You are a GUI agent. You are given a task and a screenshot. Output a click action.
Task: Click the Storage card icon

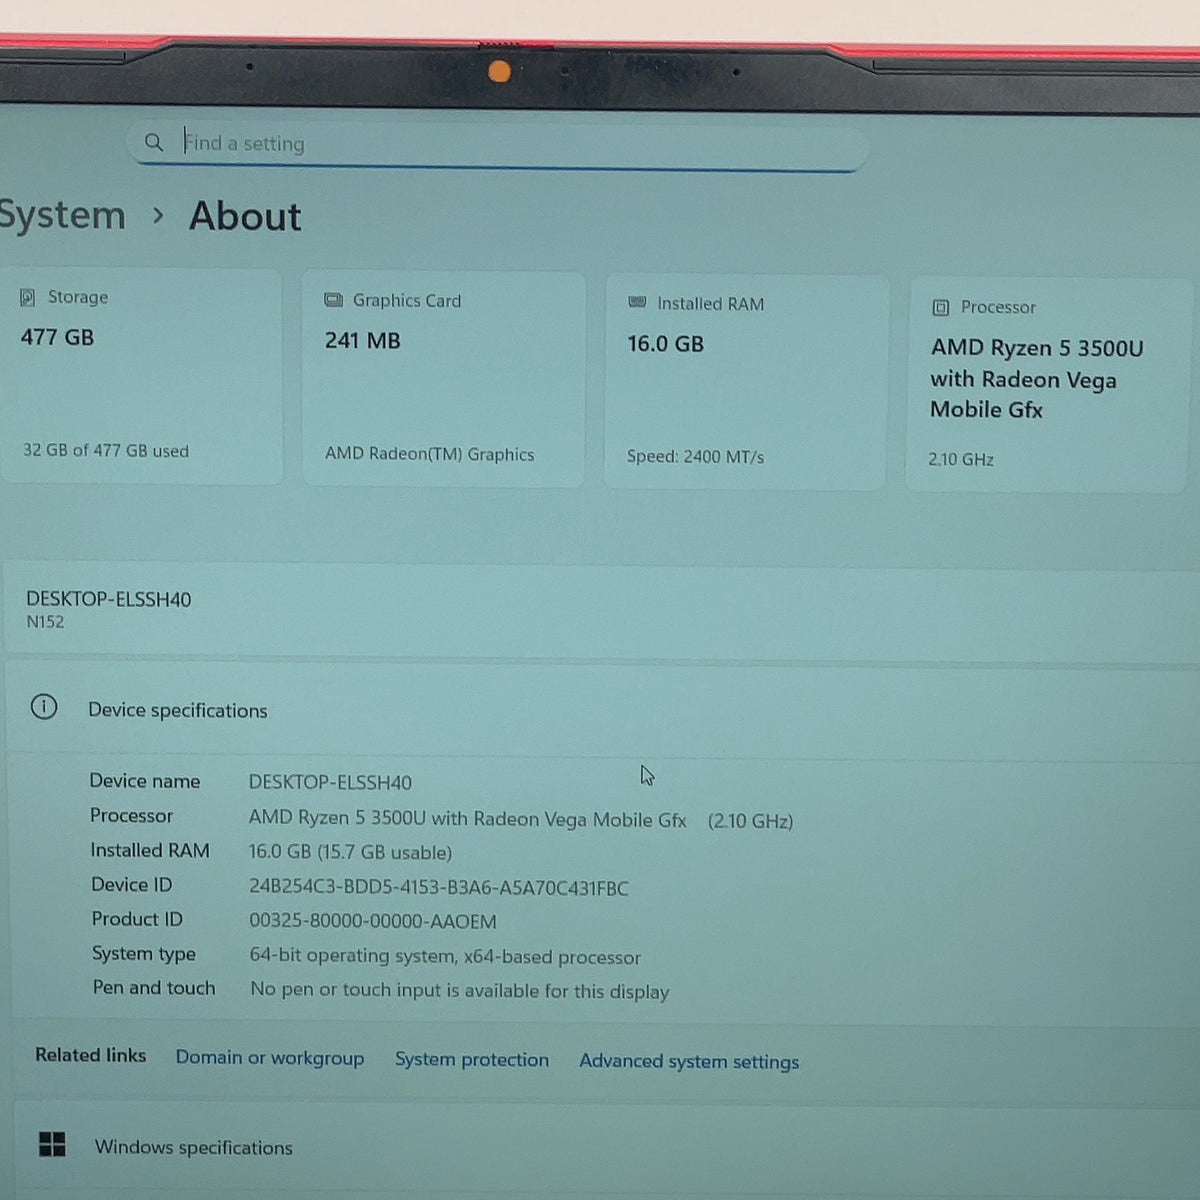[x=28, y=297]
